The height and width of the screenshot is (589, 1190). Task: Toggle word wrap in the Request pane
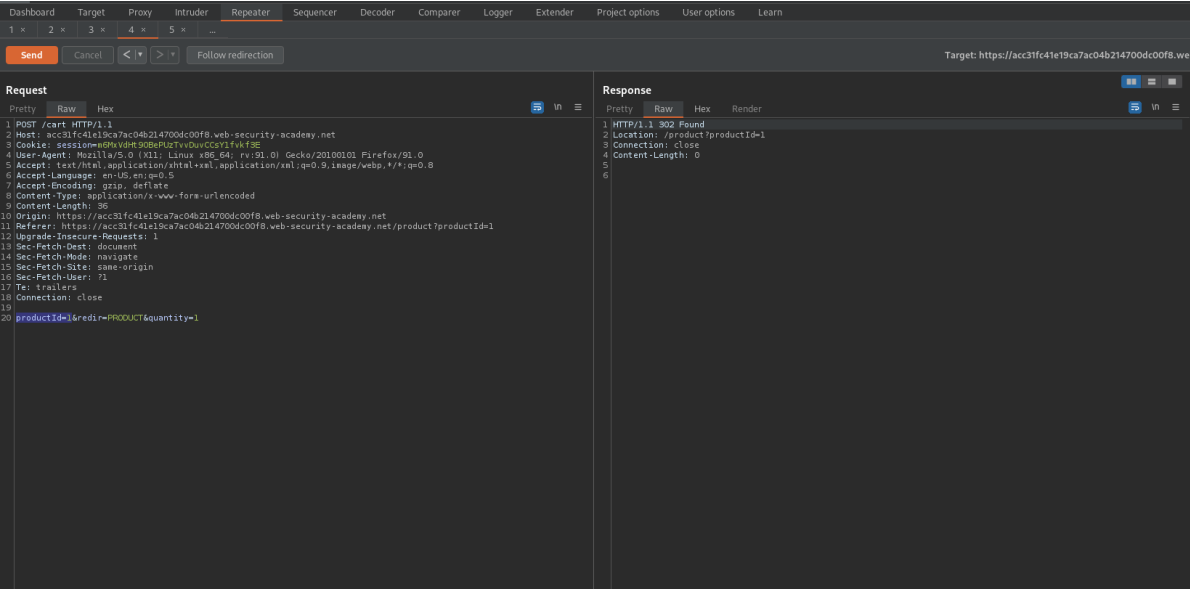(x=537, y=108)
